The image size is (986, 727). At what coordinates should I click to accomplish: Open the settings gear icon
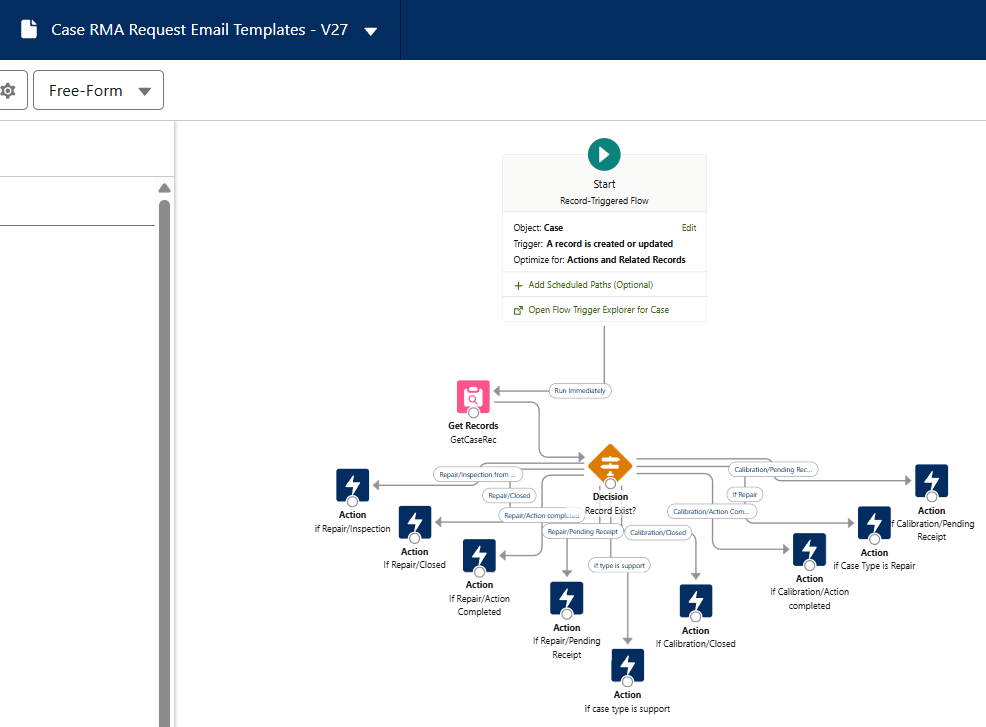8,90
